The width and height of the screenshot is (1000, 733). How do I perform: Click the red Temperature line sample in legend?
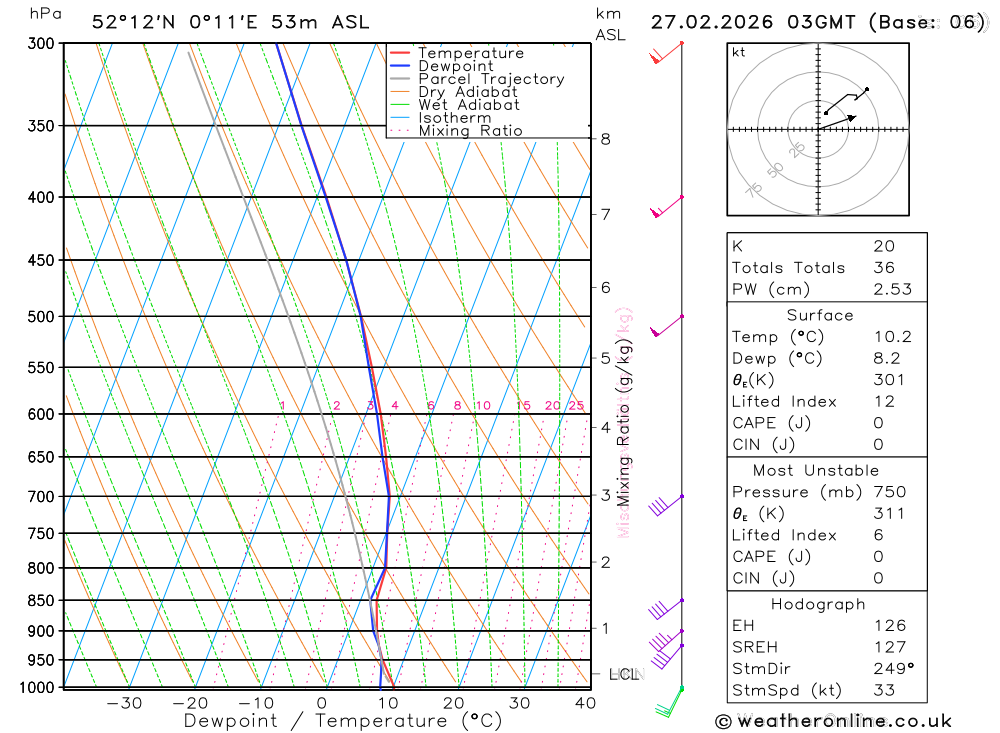click(x=399, y=53)
